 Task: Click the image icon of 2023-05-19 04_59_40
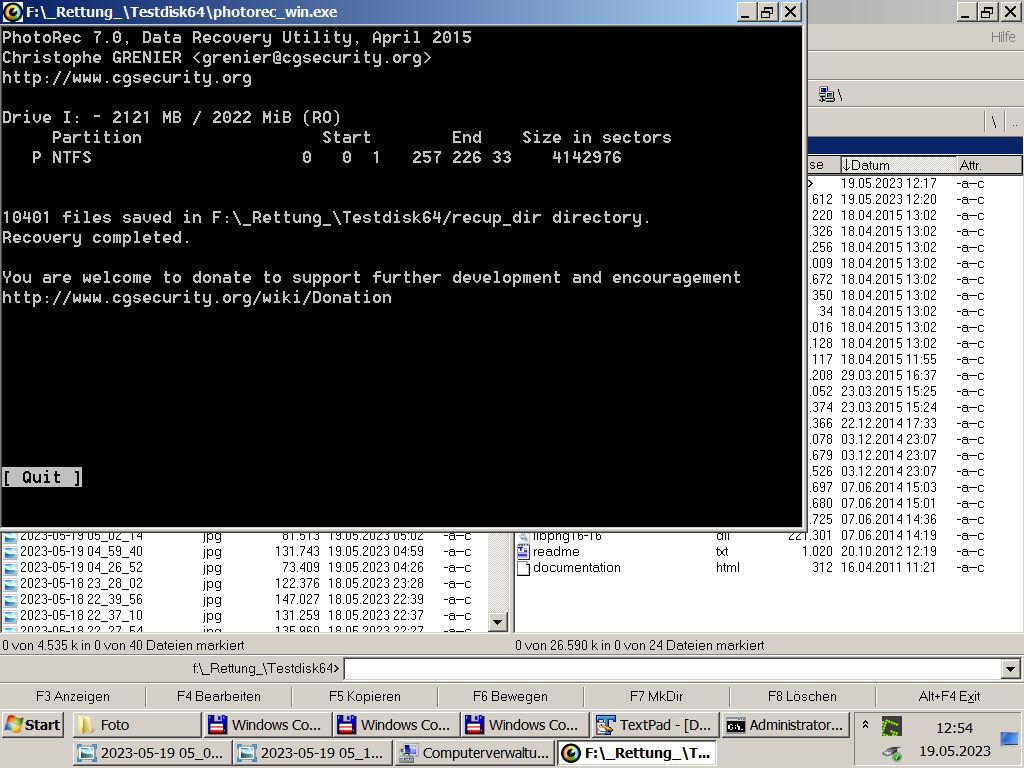coord(10,552)
